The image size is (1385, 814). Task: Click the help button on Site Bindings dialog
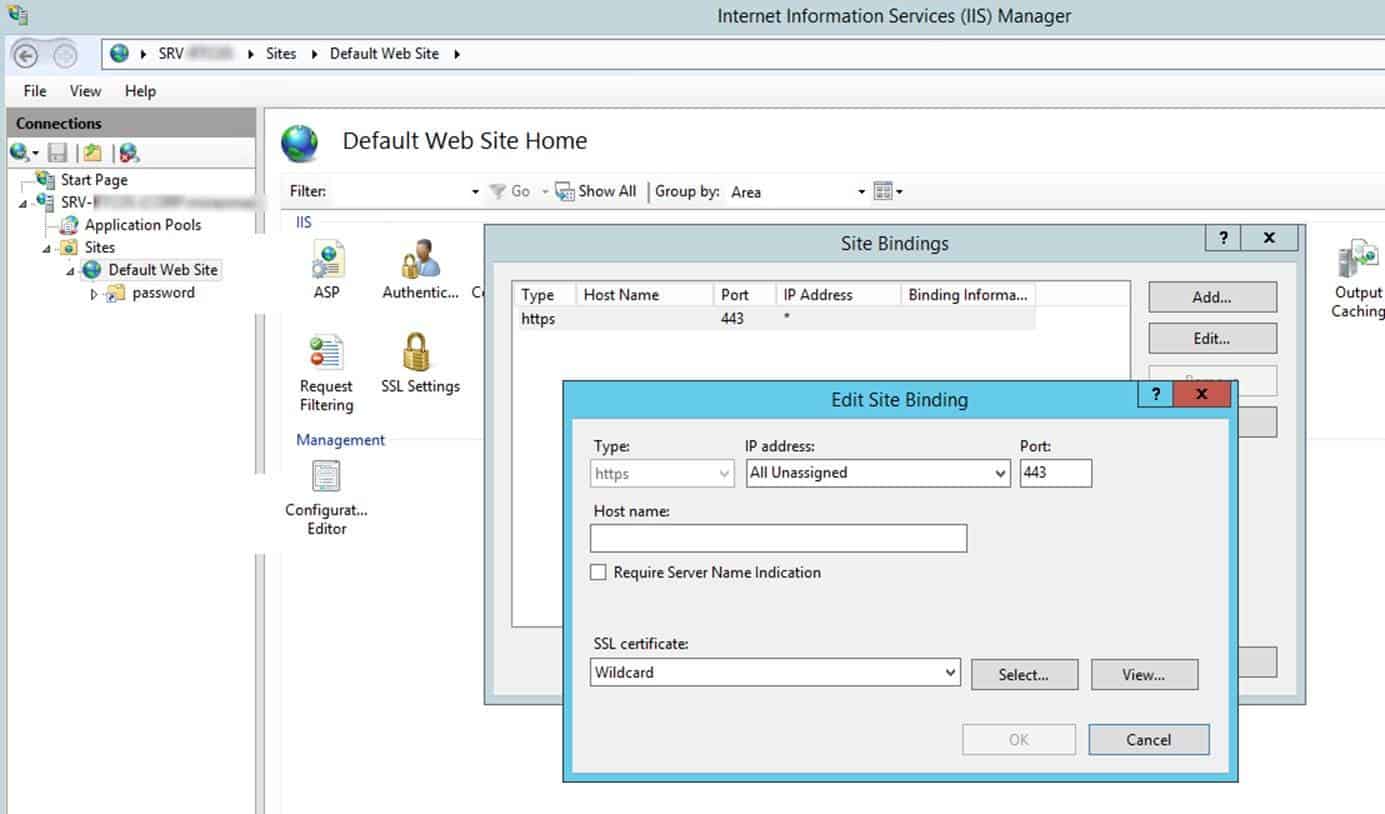1224,238
